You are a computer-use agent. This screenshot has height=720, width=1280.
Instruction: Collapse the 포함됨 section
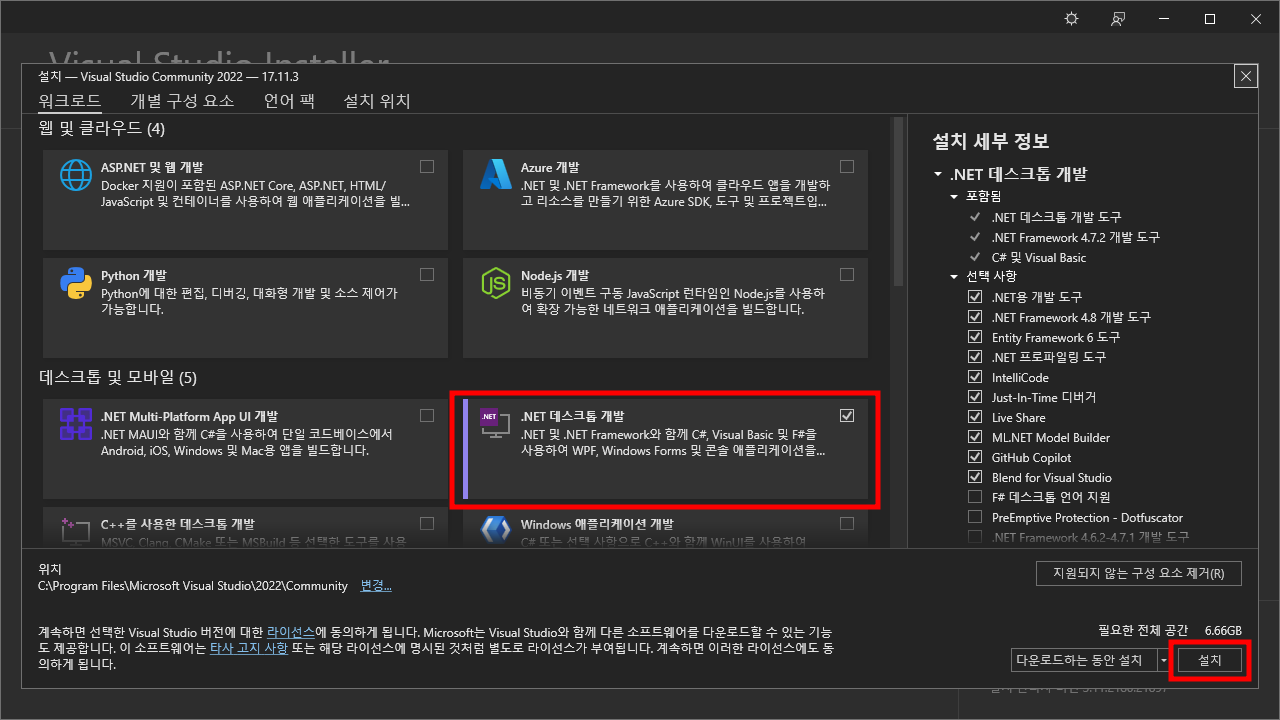tap(955, 196)
